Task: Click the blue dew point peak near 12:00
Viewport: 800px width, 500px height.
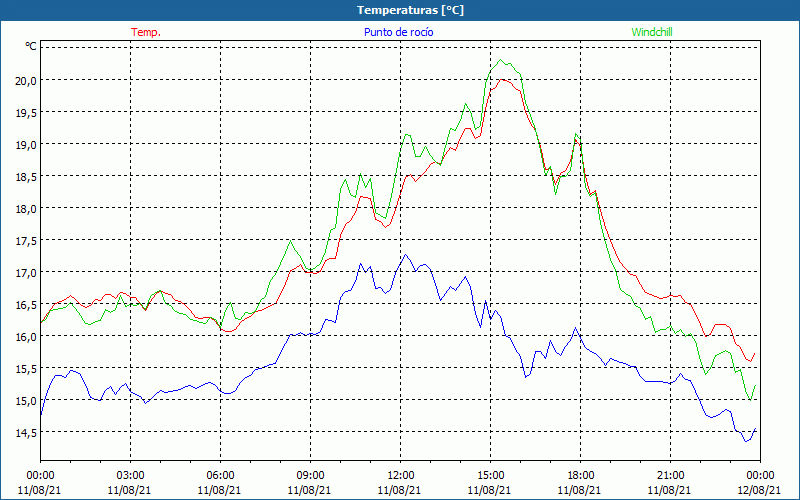Action: click(406, 254)
